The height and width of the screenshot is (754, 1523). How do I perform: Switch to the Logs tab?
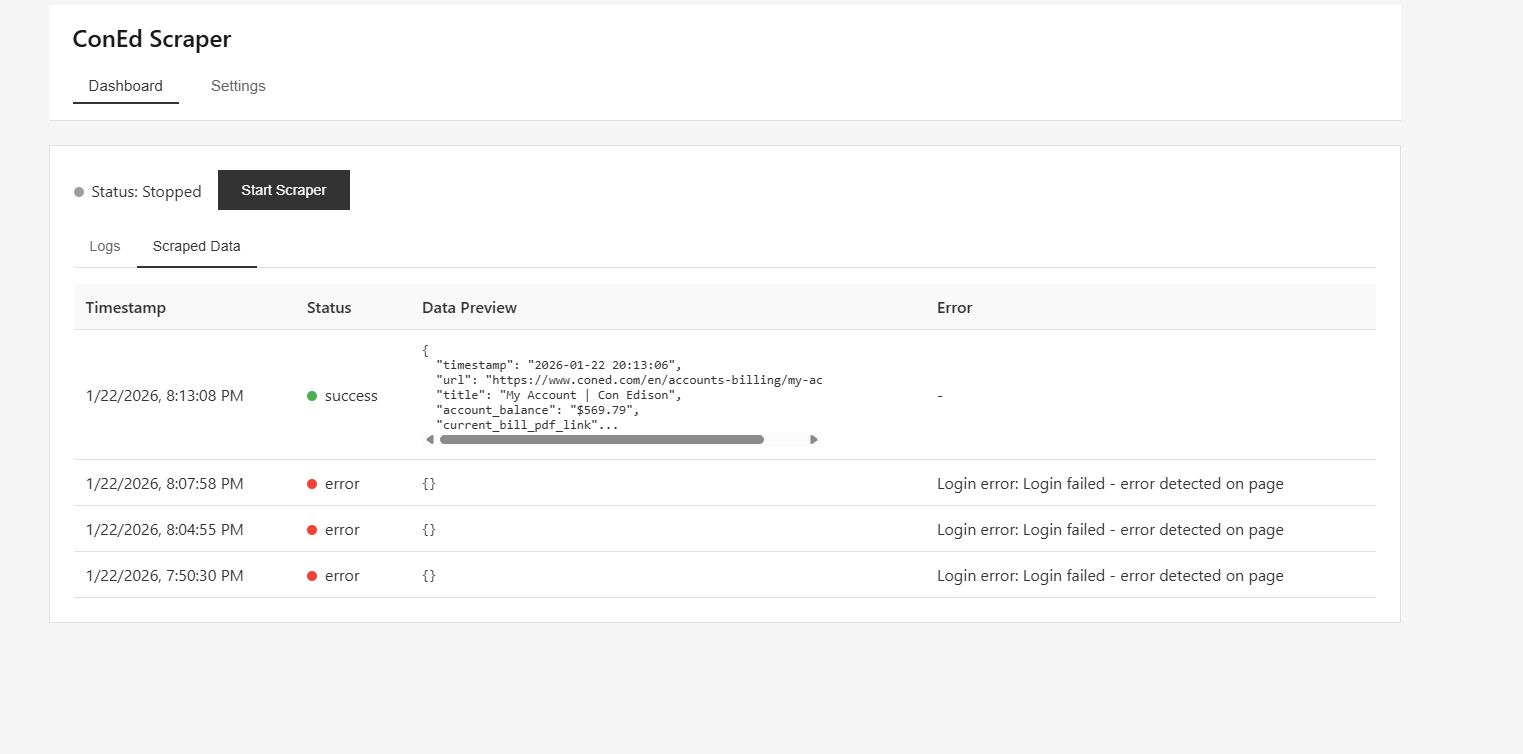(105, 246)
